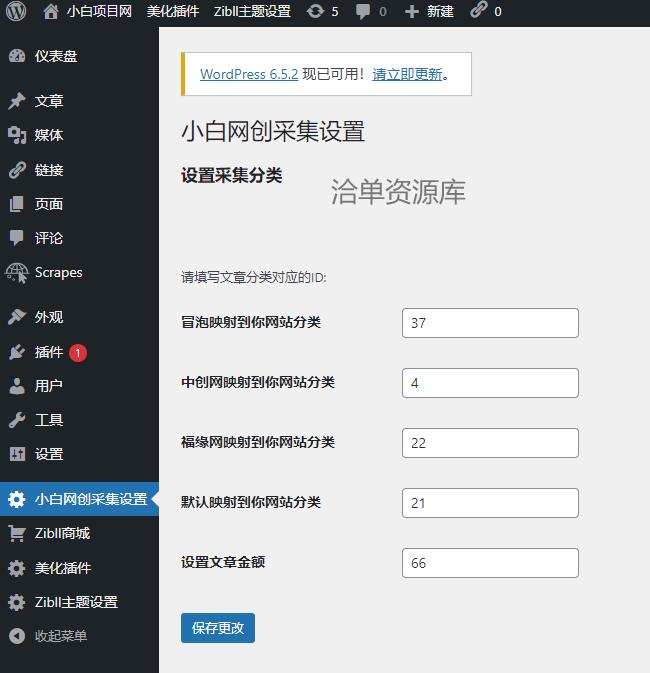Click the WordPress 6.5.2 link

(249, 74)
